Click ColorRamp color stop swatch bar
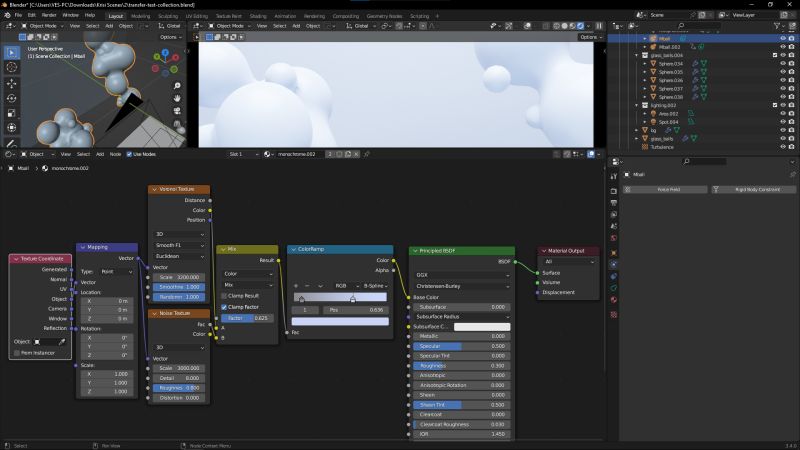Image resolution: width=800 pixels, height=450 pixels. (x=340, y=321)
